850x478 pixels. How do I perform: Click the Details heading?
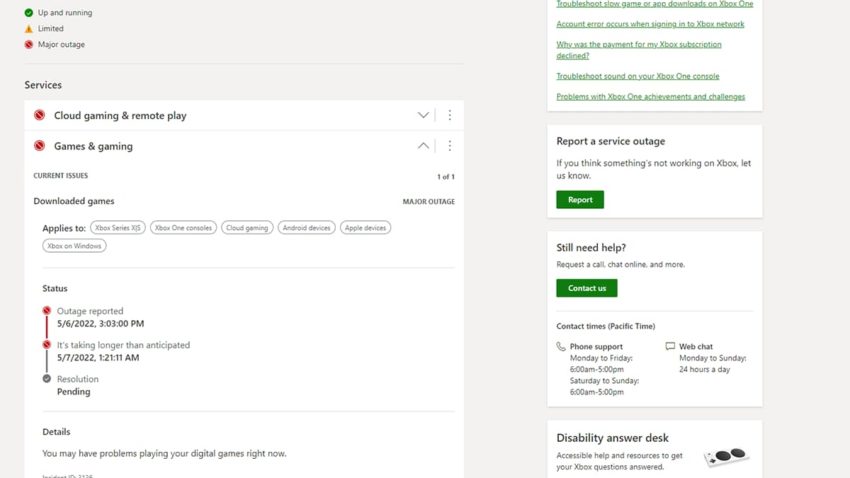tap(56, 432)
